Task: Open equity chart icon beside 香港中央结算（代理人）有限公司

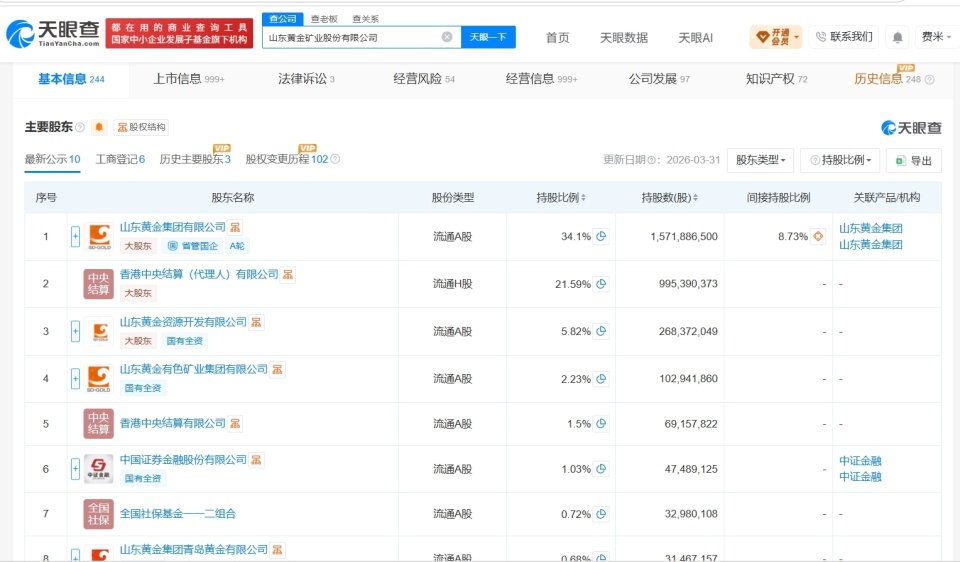Action: point(287,274)
